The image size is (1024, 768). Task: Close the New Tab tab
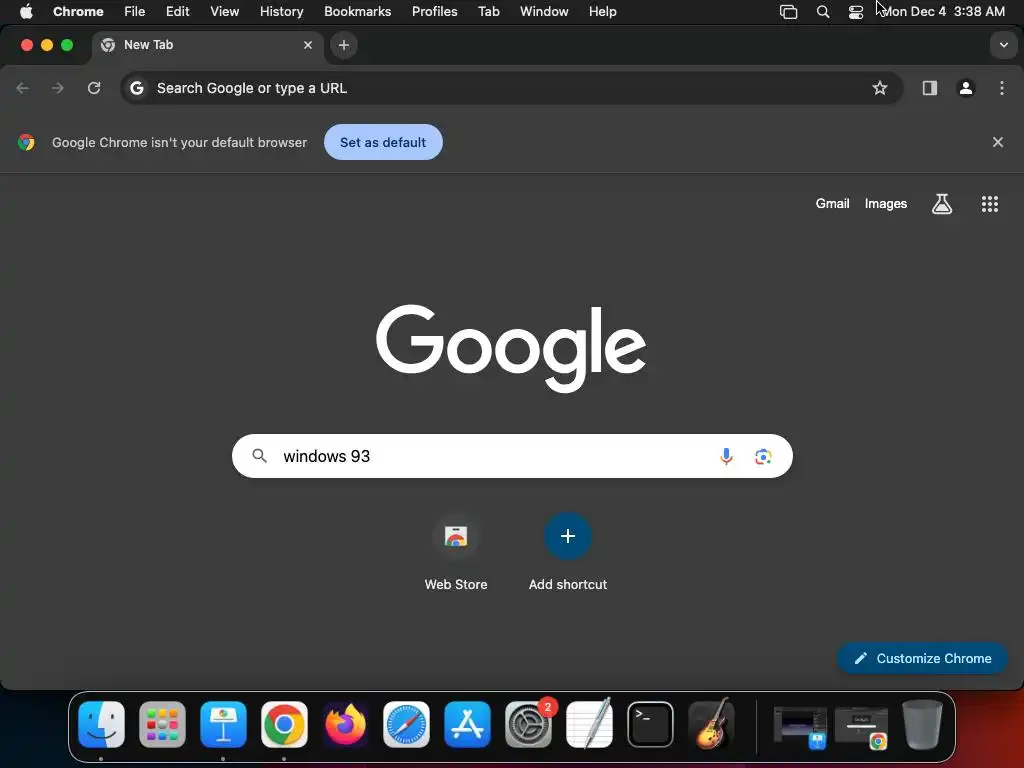308,45
